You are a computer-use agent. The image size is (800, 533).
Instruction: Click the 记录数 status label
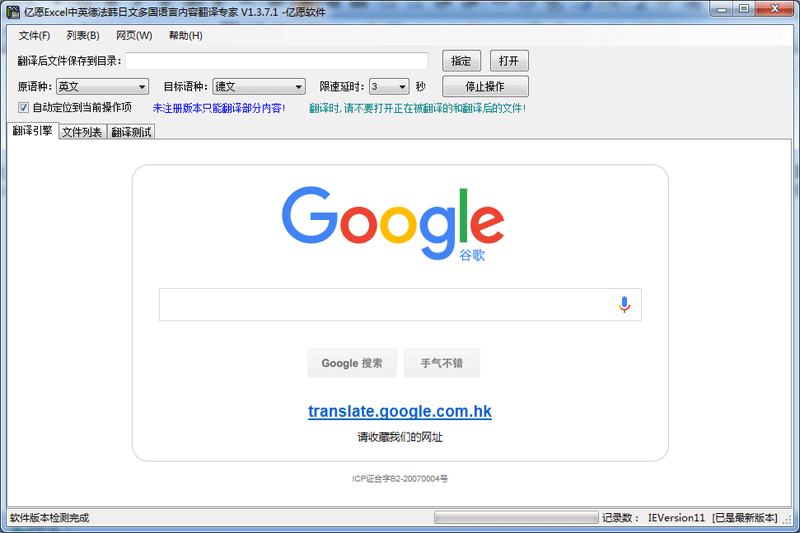coord(620,518)
